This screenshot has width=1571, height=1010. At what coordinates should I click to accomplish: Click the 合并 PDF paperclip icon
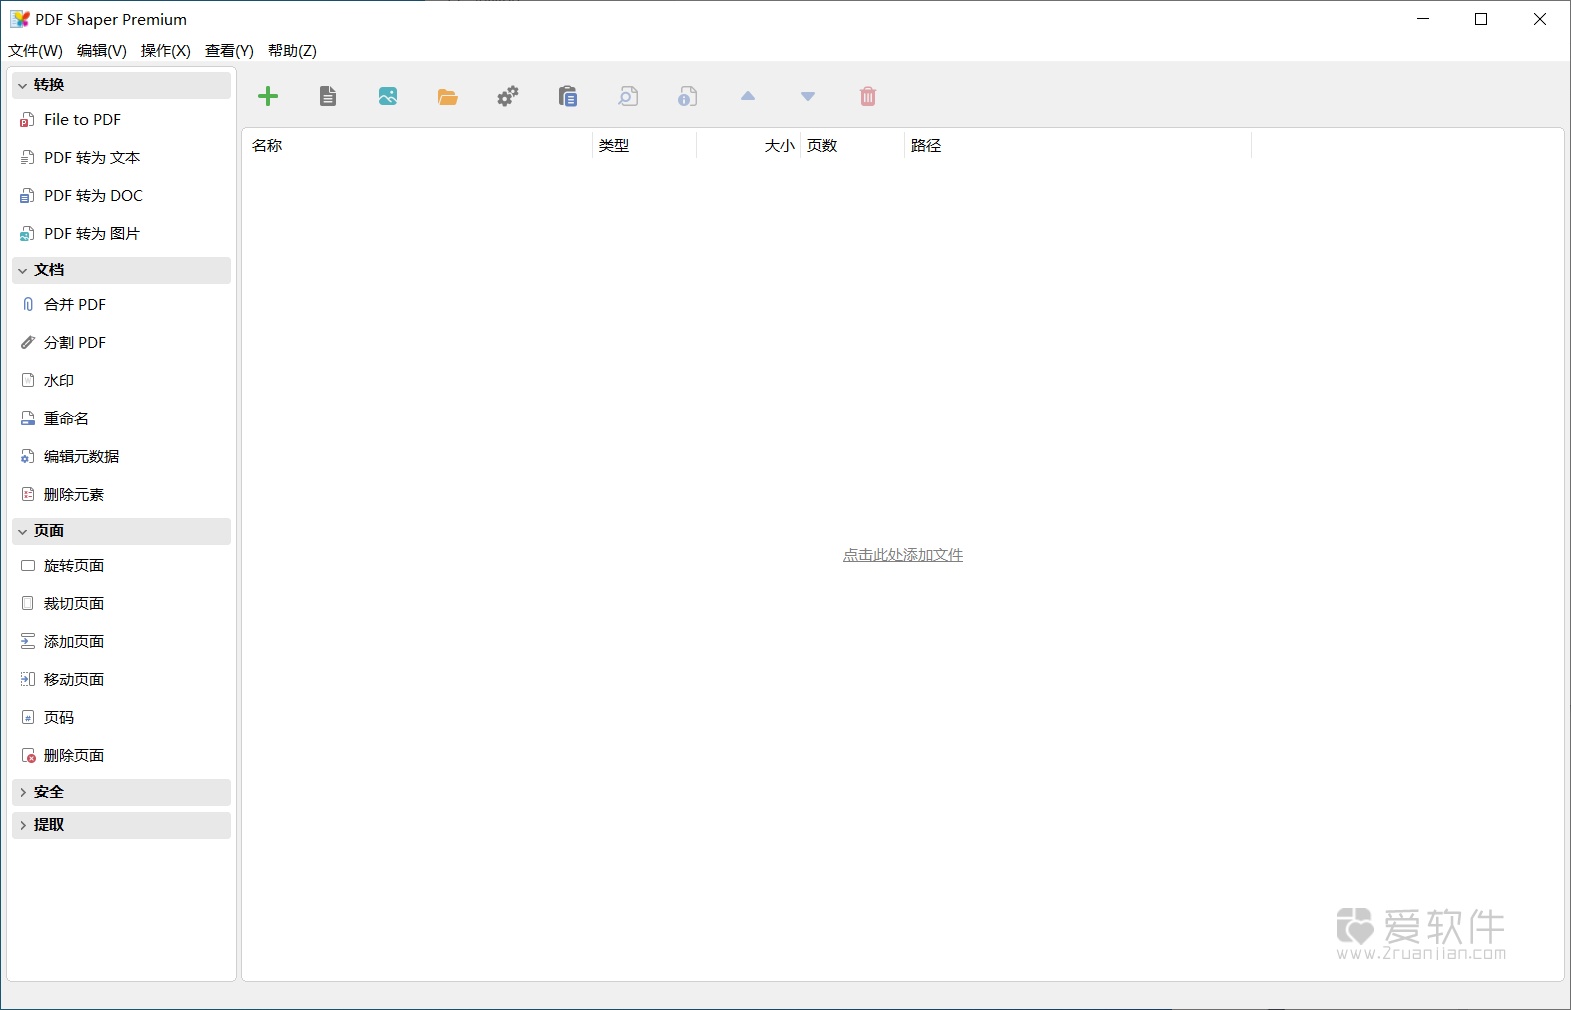pyautogui.click(x=28, y=304)
